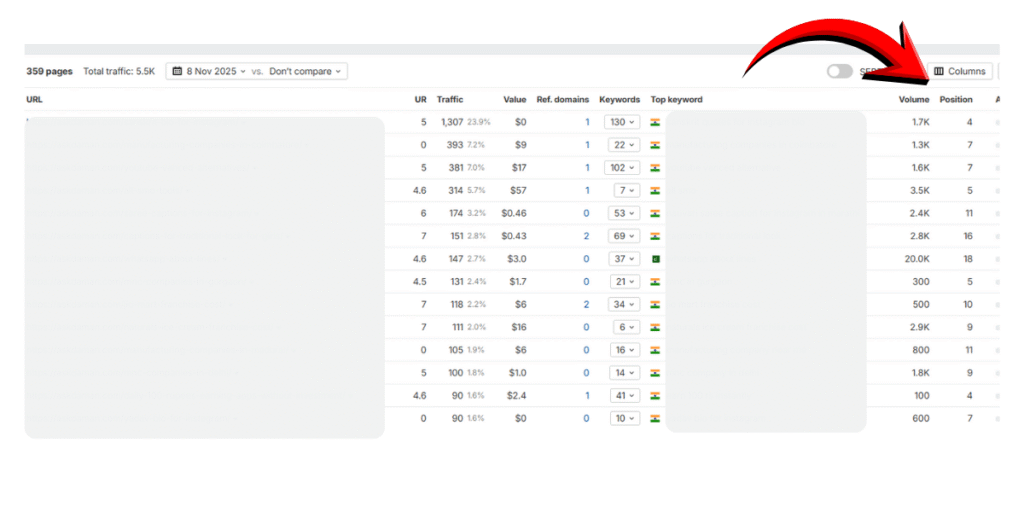This screenshot has width=1024, height=512.
Task: Click the Ref. domains column header
Action: click(x=562, y=100)
